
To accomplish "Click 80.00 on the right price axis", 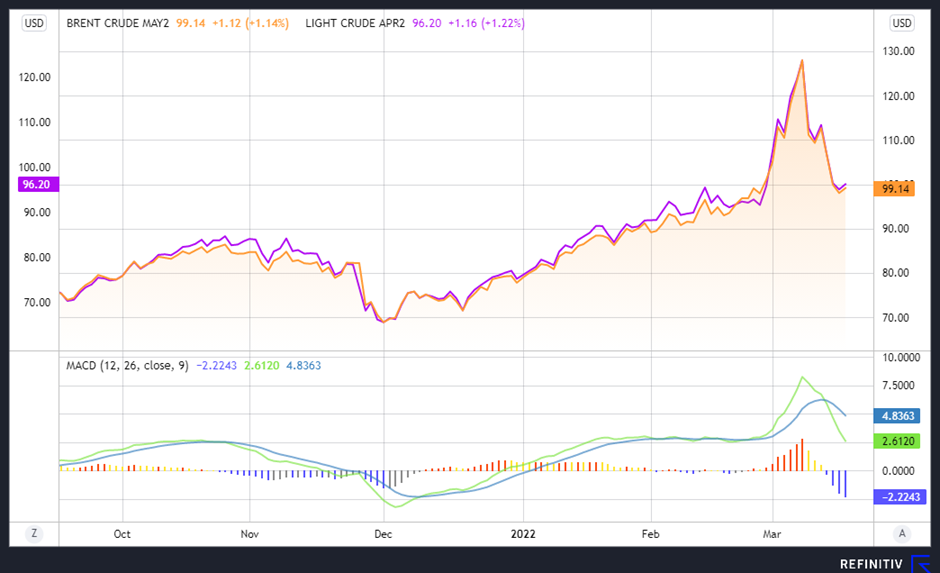I will click(x=896, y=273).
